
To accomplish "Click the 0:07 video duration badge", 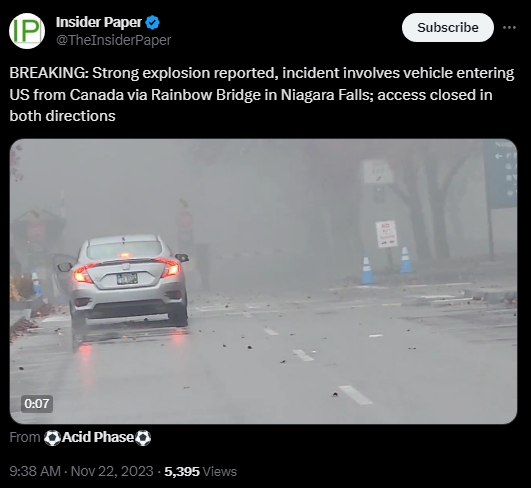I will pos(37,404).
